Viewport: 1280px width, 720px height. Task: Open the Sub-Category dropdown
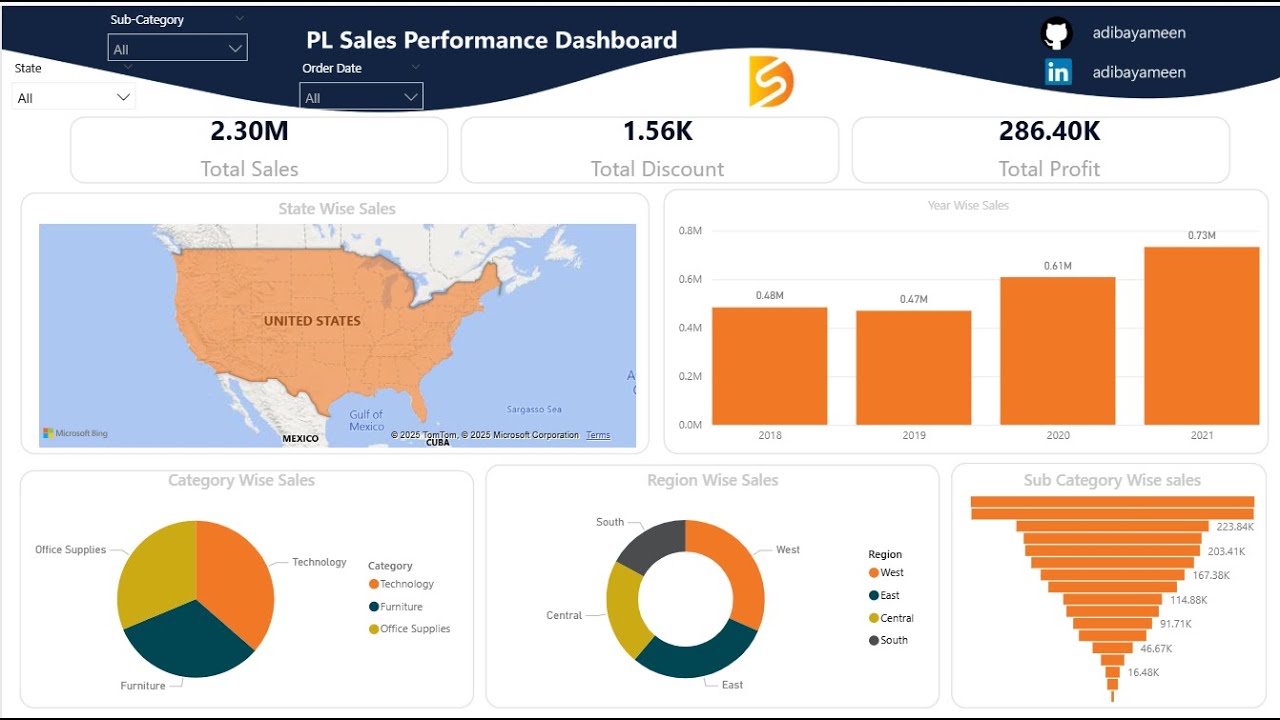177,48
